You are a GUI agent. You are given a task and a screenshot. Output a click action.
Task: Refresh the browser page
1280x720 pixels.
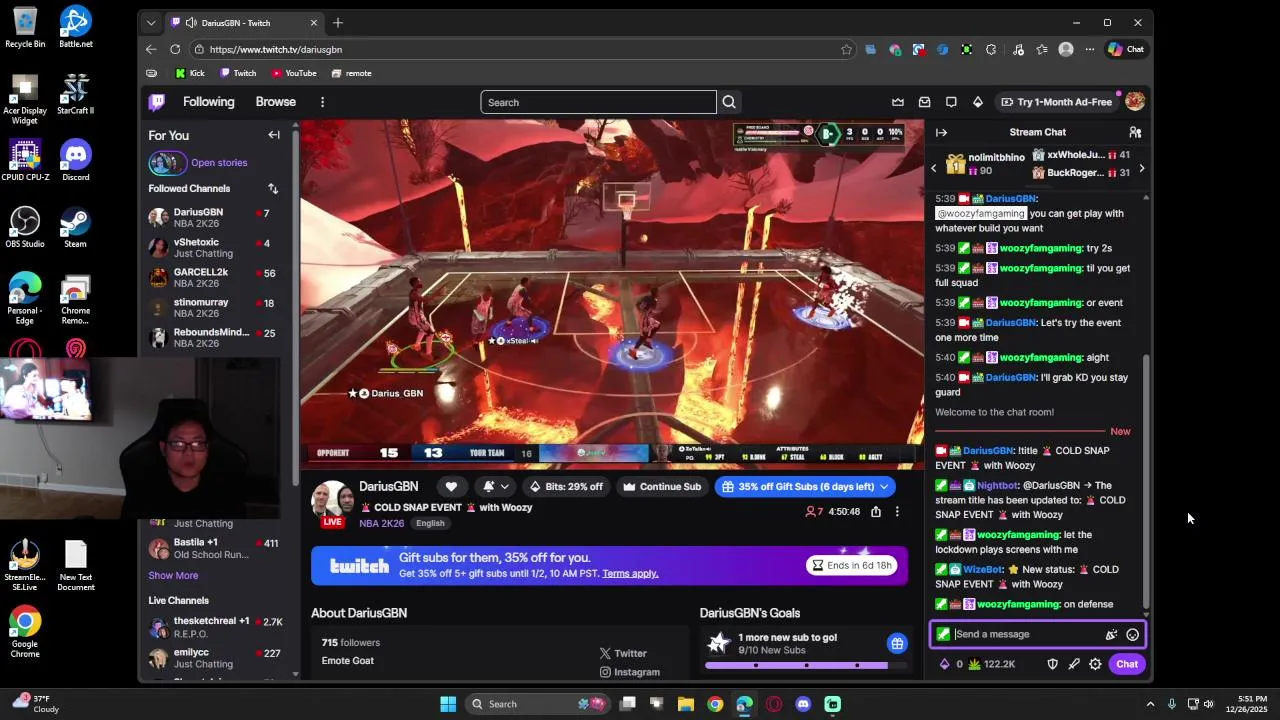coord(175,49)
